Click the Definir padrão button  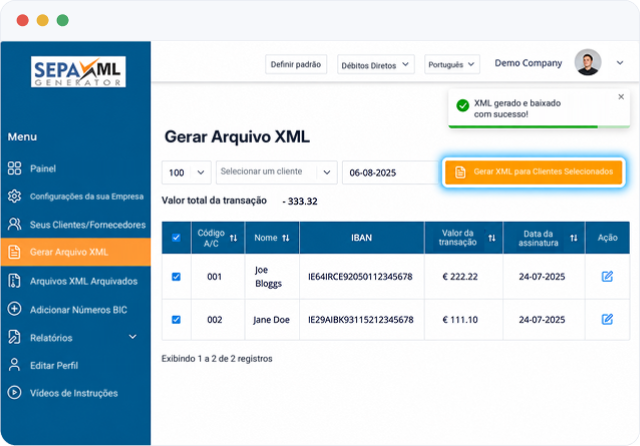pos(296,64)
